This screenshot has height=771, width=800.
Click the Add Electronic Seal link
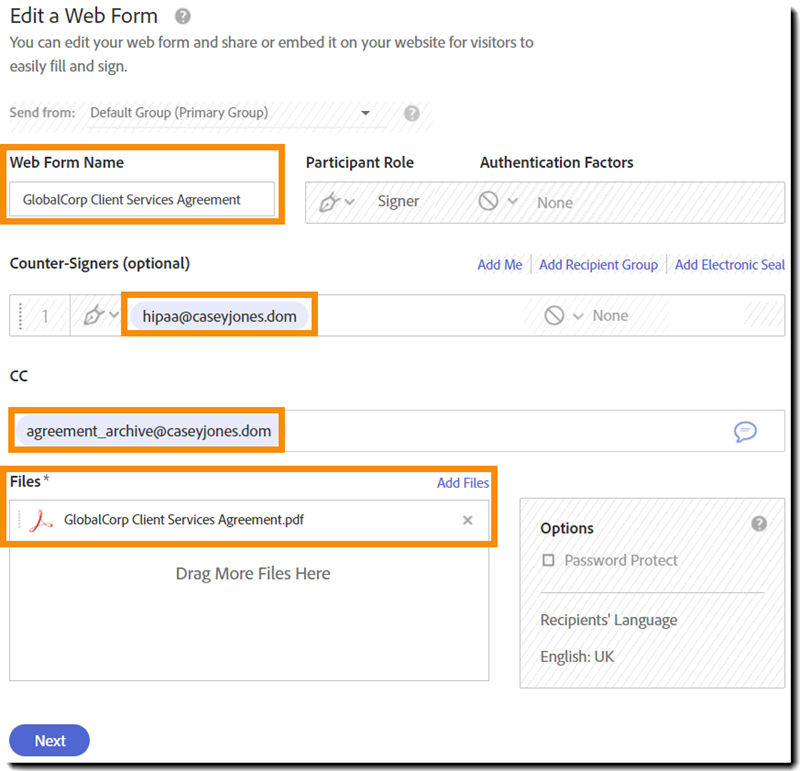[x=729, y=265]
